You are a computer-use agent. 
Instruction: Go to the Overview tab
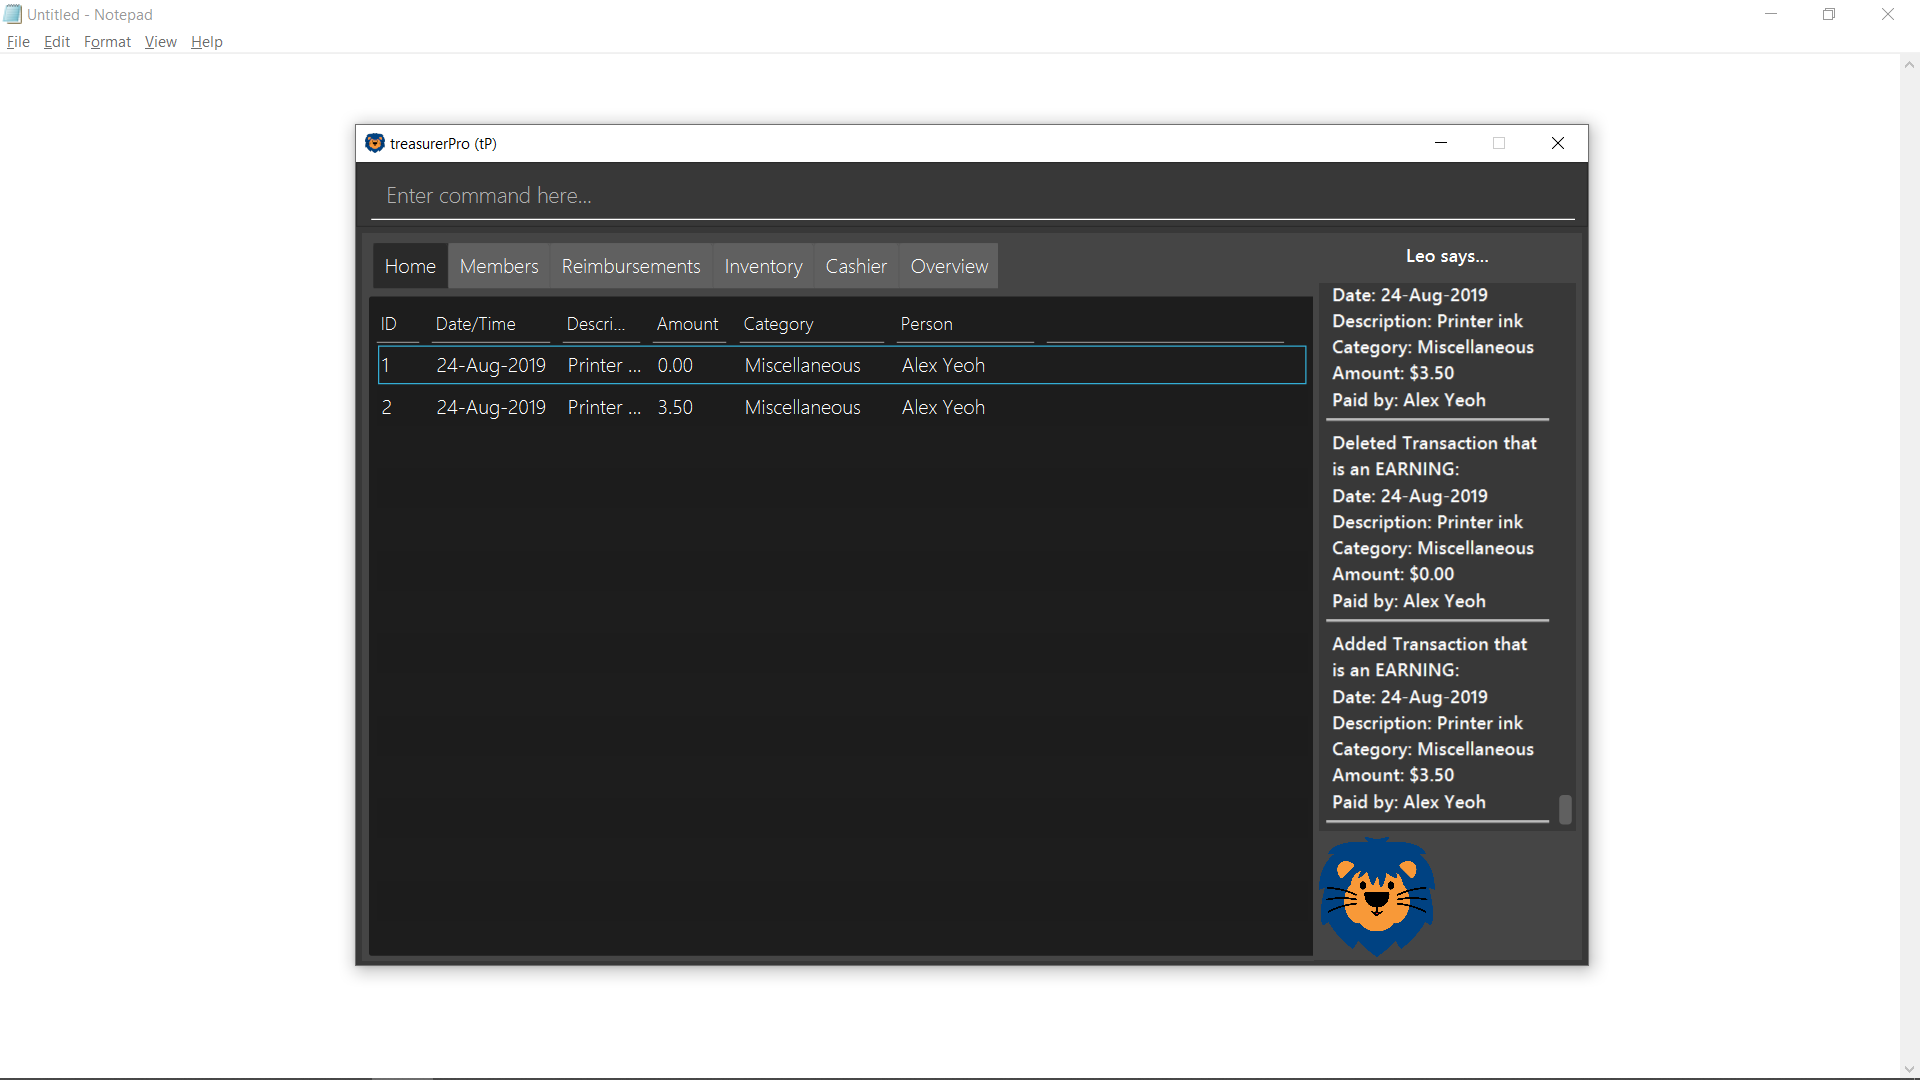click(948, 266)
